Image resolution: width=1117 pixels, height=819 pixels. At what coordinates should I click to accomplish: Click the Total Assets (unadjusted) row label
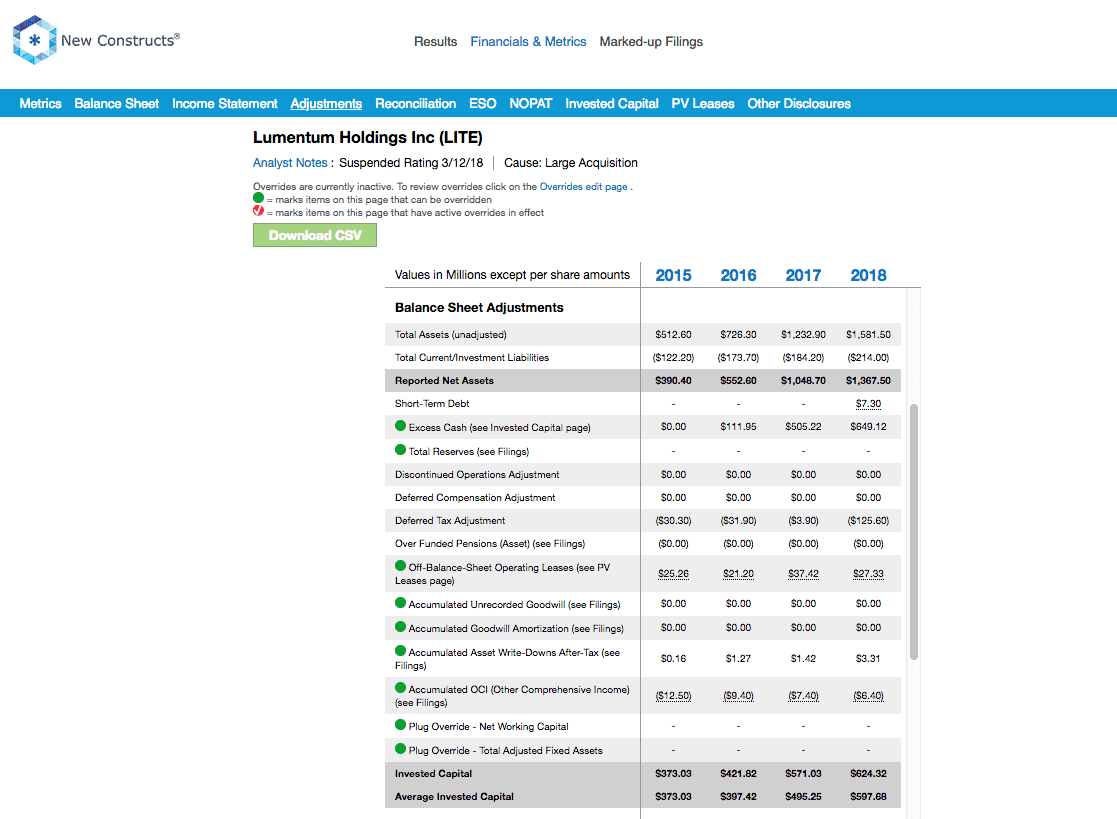click(x=450, y=335)
